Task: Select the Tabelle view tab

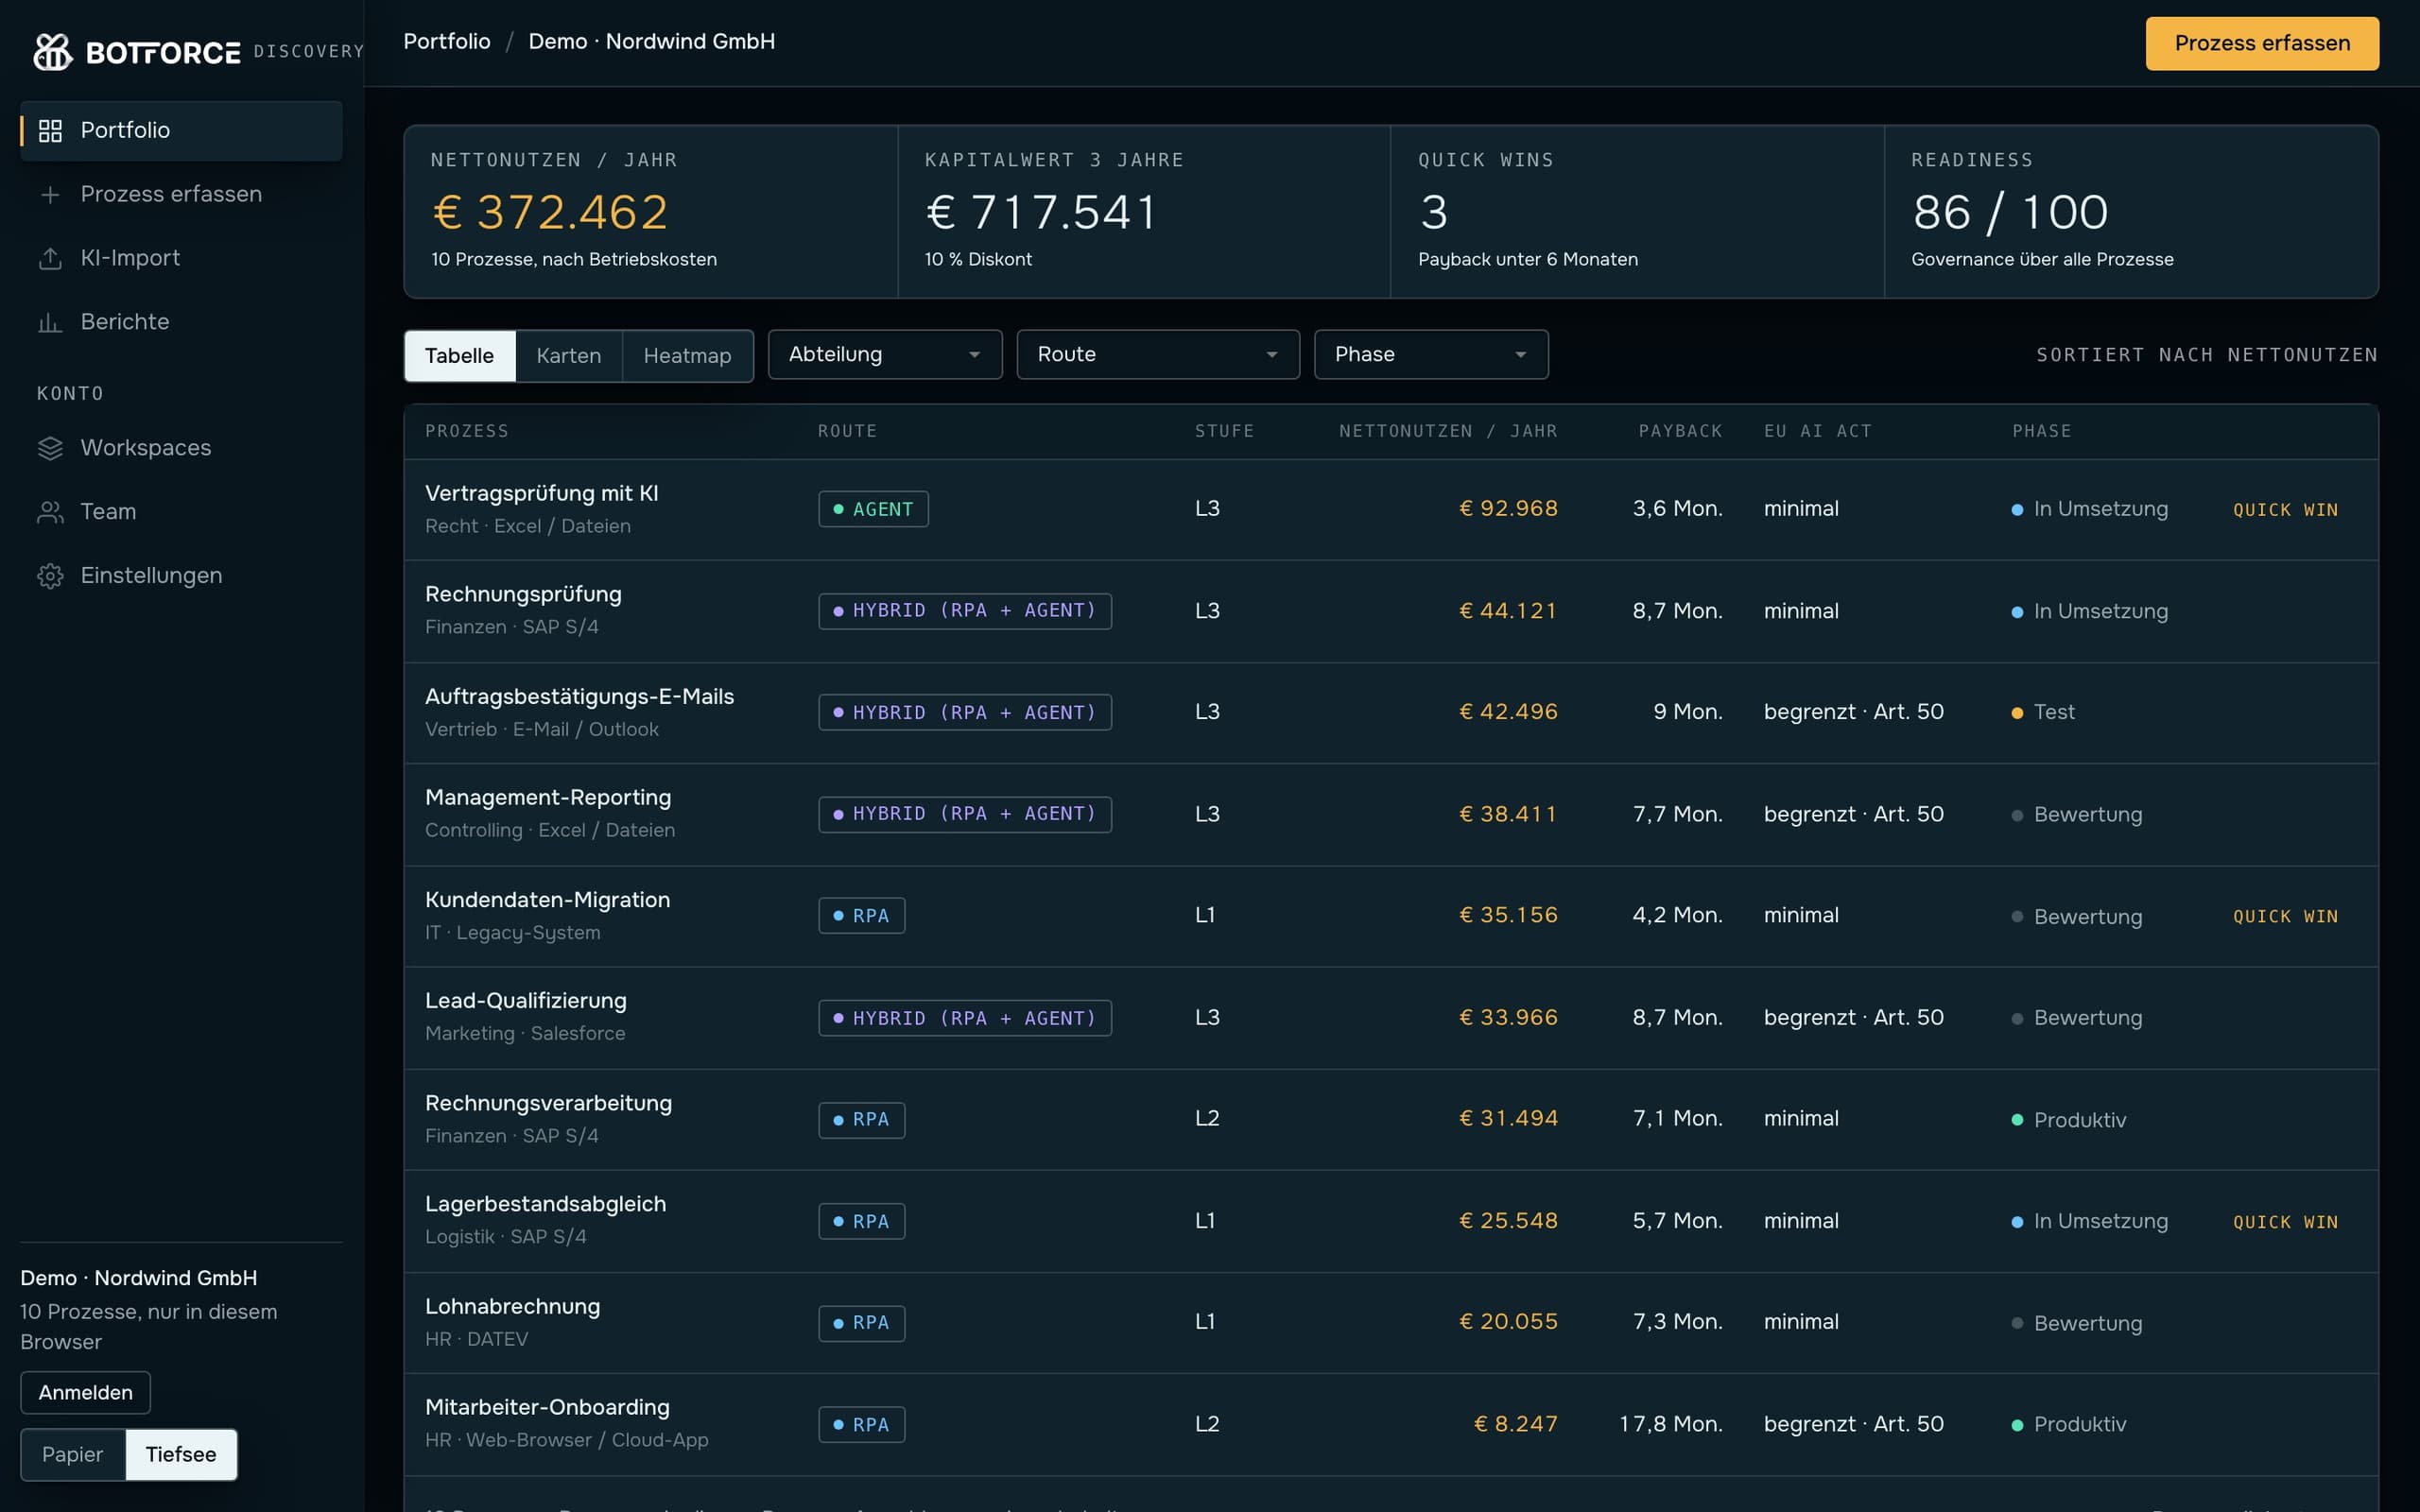Action: coord(460,356)
